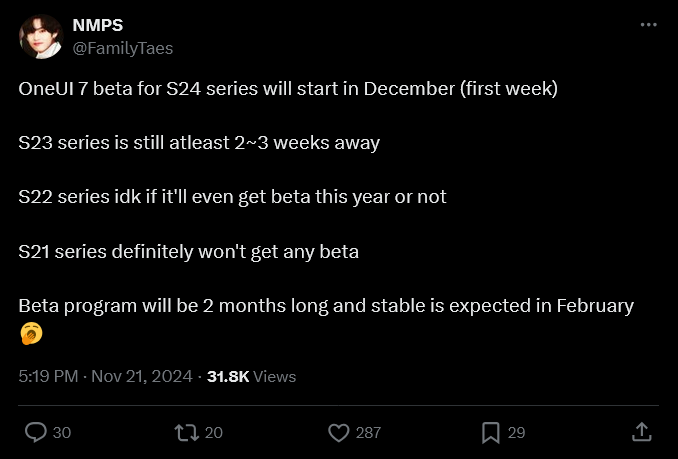Click the 5:19 PM timestamp
The image size is (678, 459).
click(49, 377)
